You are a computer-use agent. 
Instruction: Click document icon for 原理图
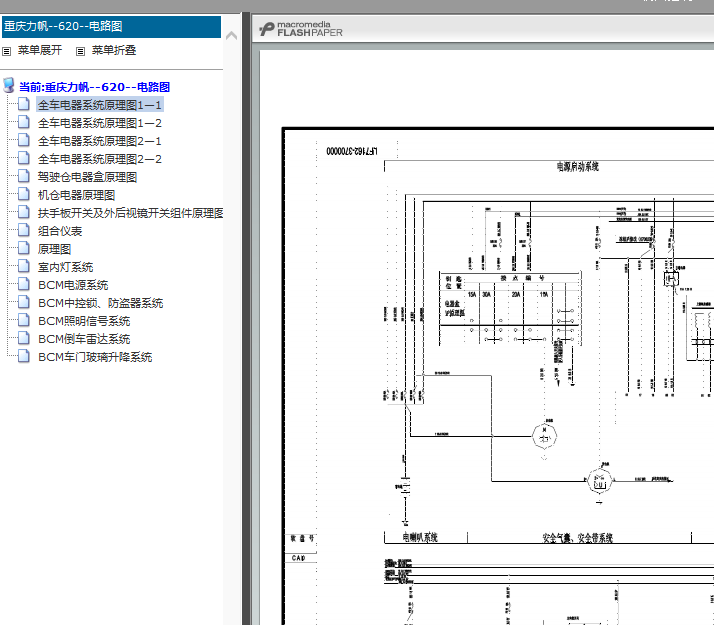click(x=24, y=248)
